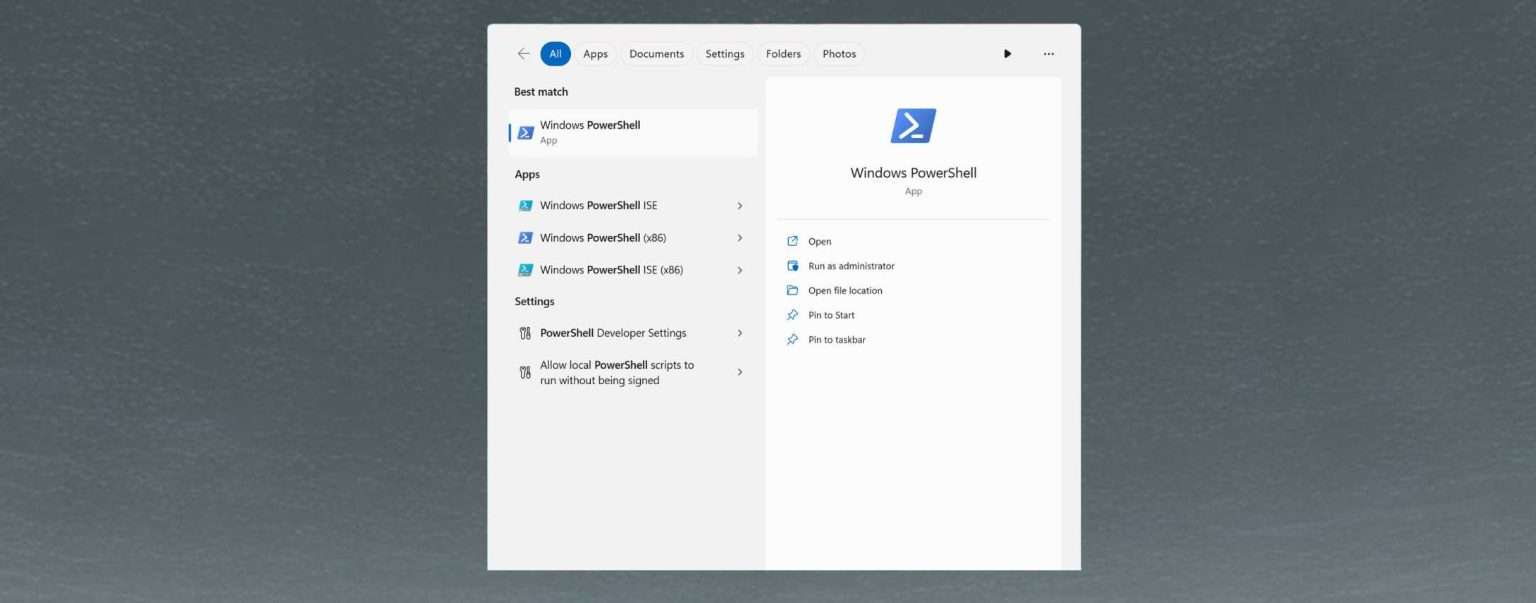Viewport: 1536px width, 603px height.
Task: Click the Run as administrator shield icon
Action: [x=793, y=266]
